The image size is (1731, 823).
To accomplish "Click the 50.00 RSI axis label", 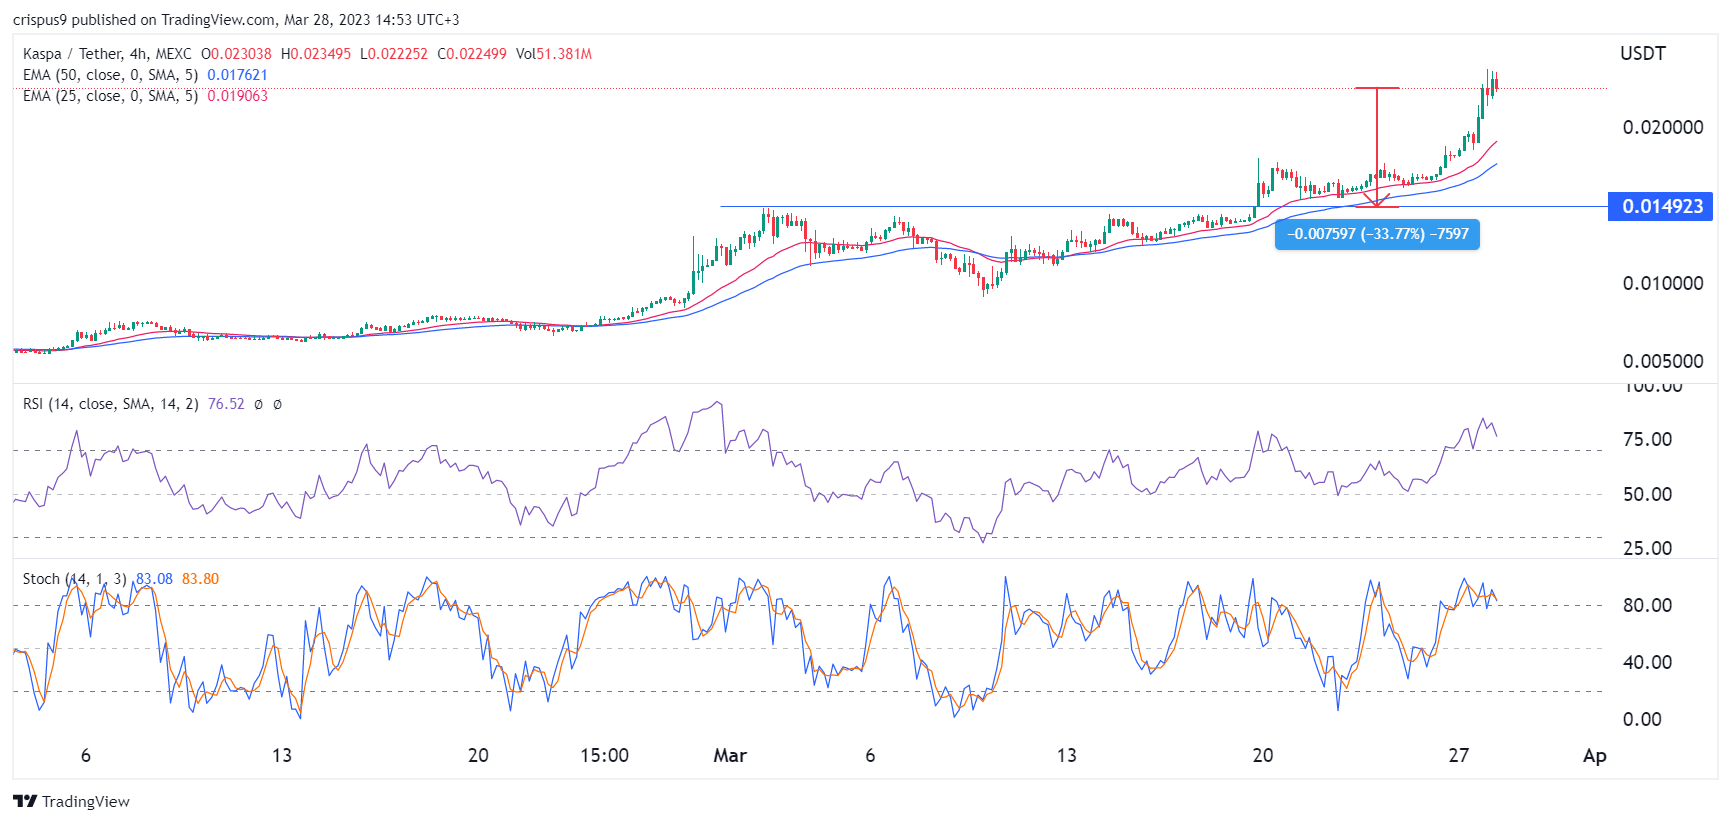I will point(1647,494).
